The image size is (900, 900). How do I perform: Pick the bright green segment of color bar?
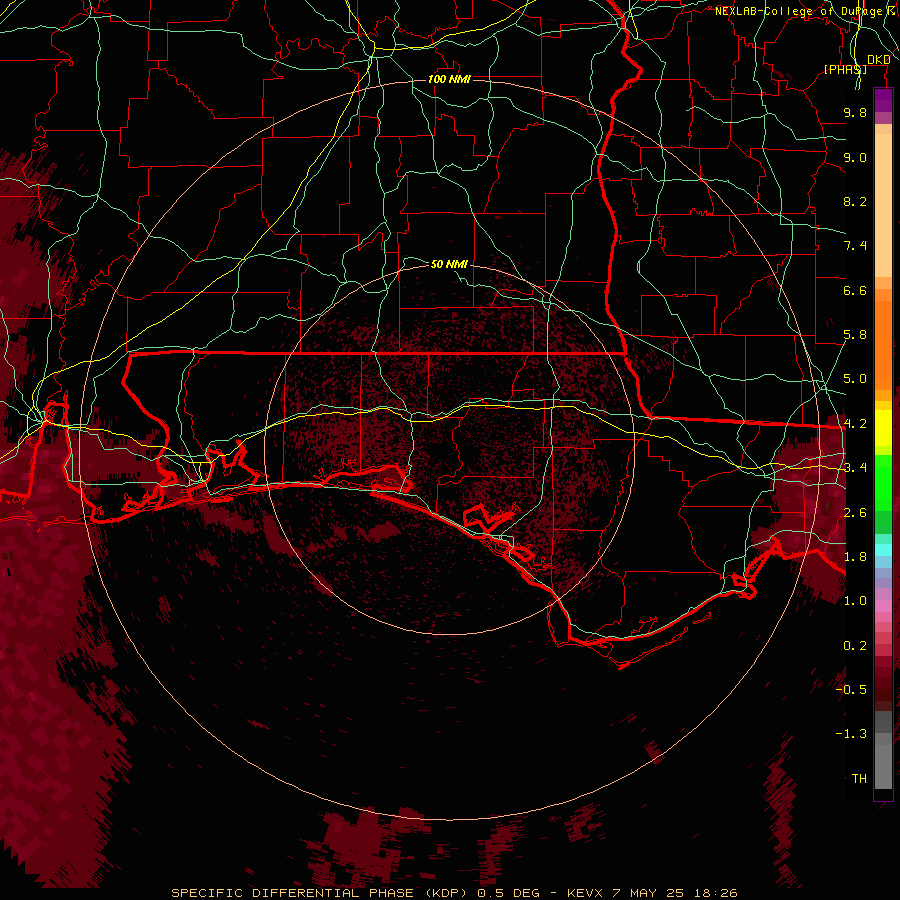(883, 482)
